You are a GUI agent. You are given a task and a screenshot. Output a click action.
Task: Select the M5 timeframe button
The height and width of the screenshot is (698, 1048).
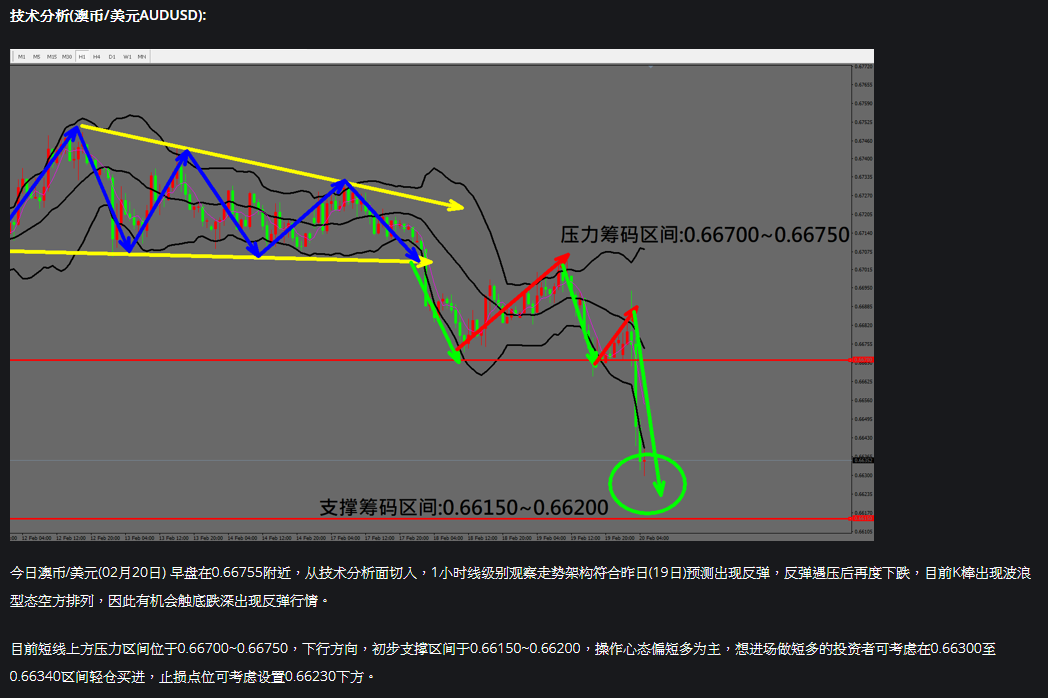tap(37, 57)
